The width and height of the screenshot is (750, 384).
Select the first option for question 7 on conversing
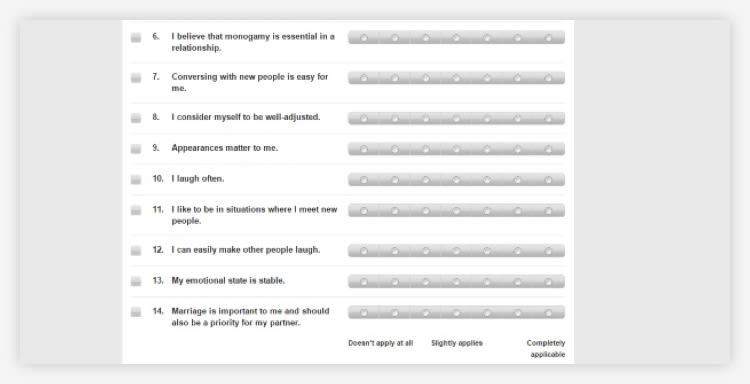364,78
